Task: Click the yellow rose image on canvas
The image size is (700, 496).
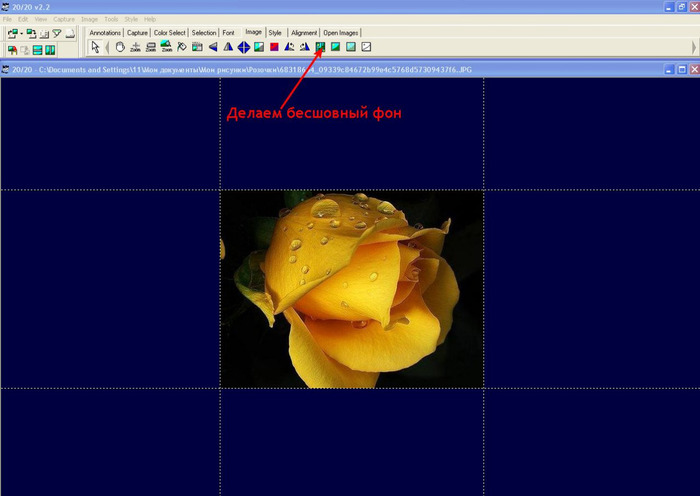Action: [352, 289]
